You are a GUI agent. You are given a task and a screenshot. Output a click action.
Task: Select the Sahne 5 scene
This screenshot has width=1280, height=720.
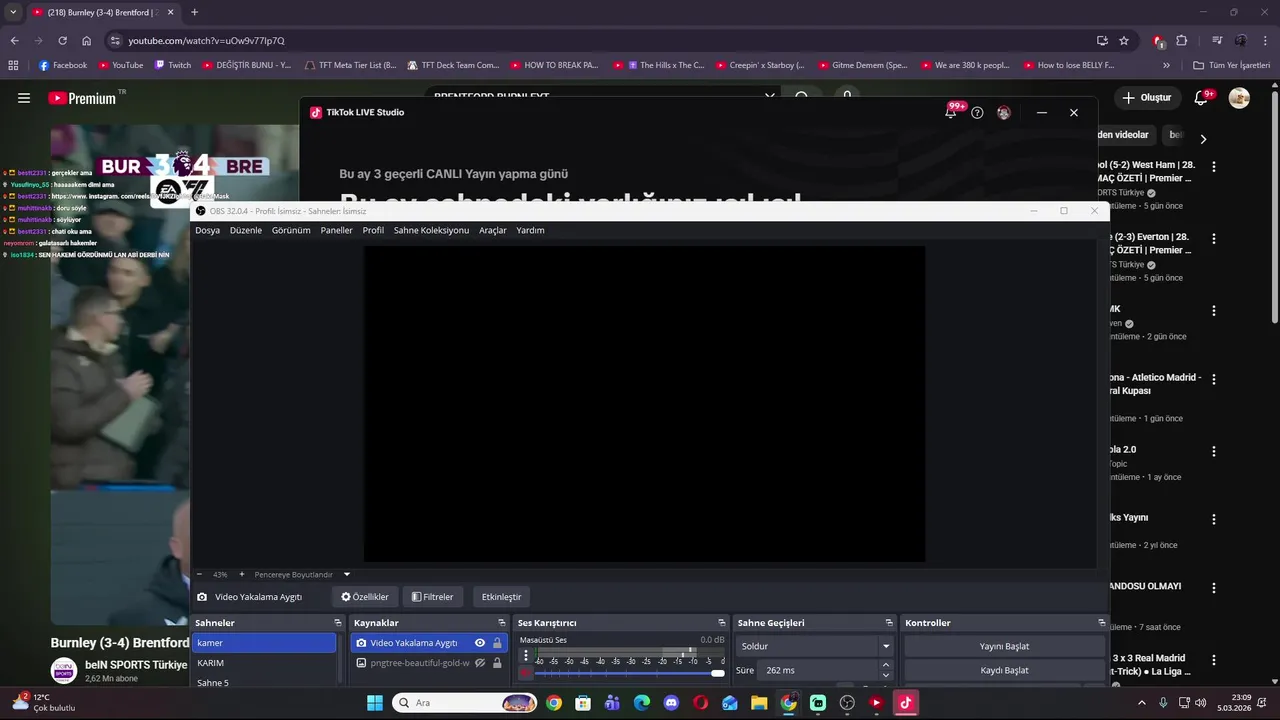[x=264, y=682]
